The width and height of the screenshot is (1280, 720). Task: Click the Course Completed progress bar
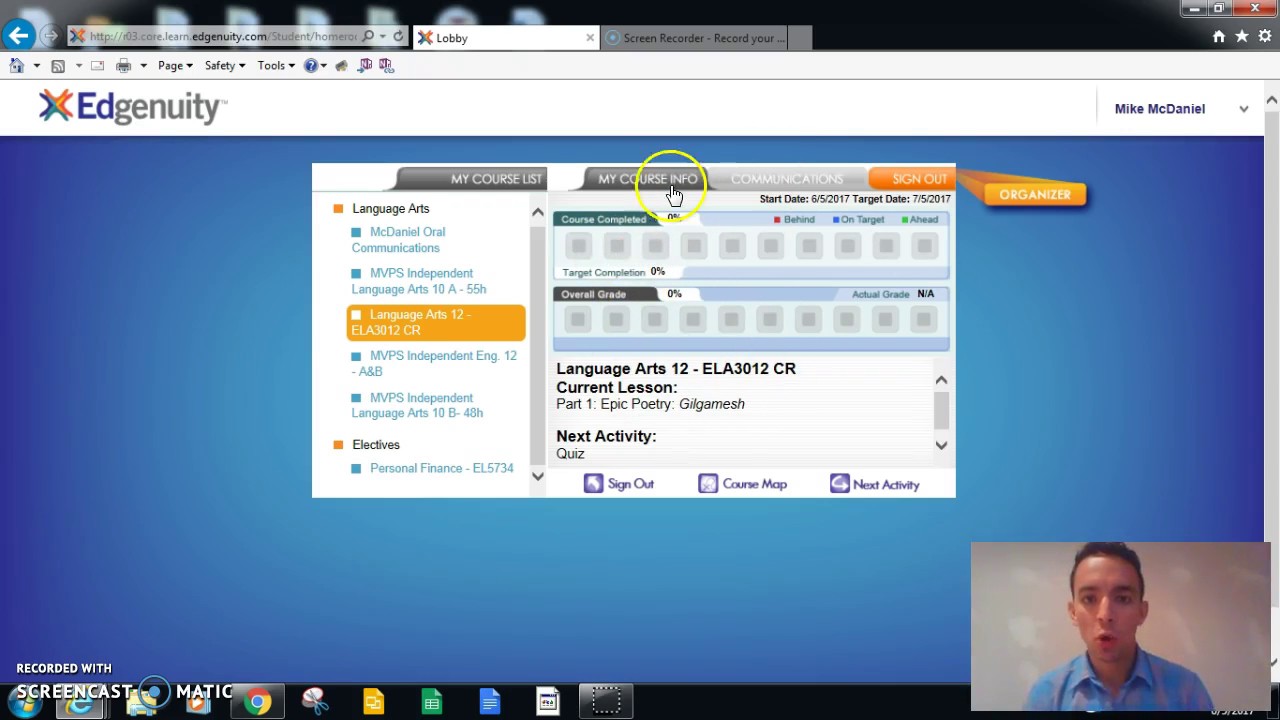click(751, 246)
